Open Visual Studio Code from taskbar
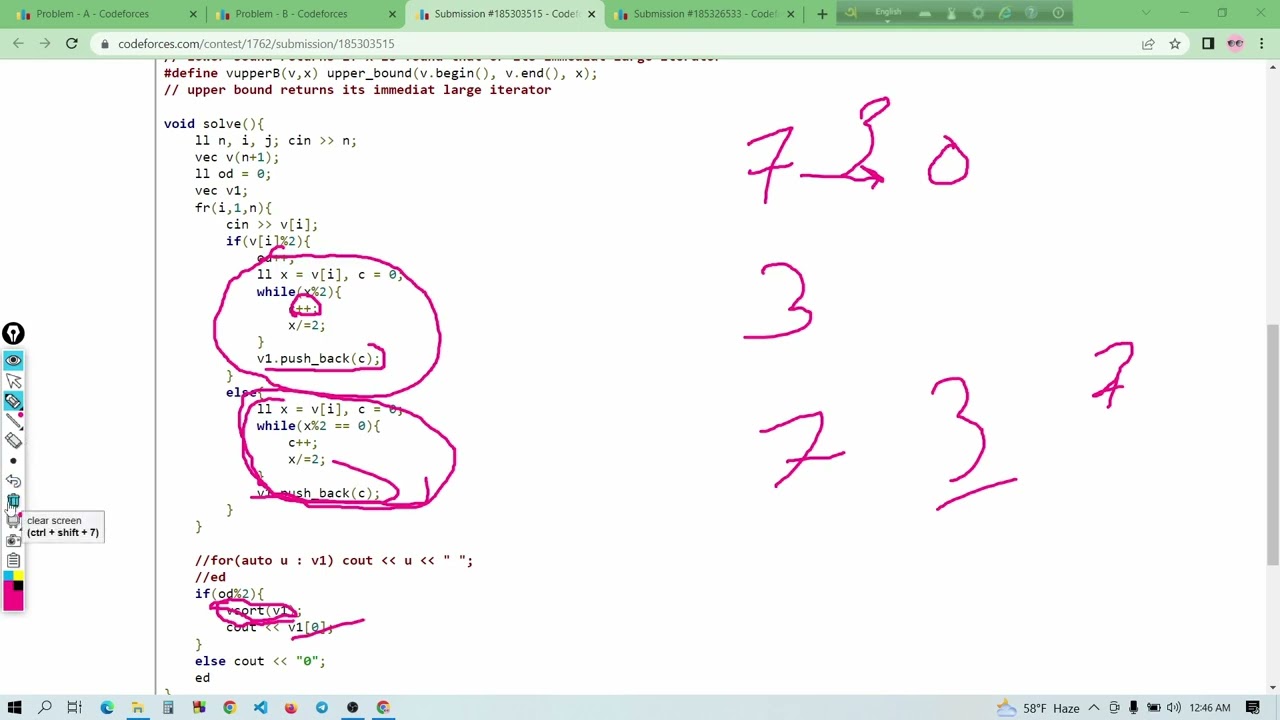The image size is (1280, 720). pyautogui.click(x=260, y=708)
